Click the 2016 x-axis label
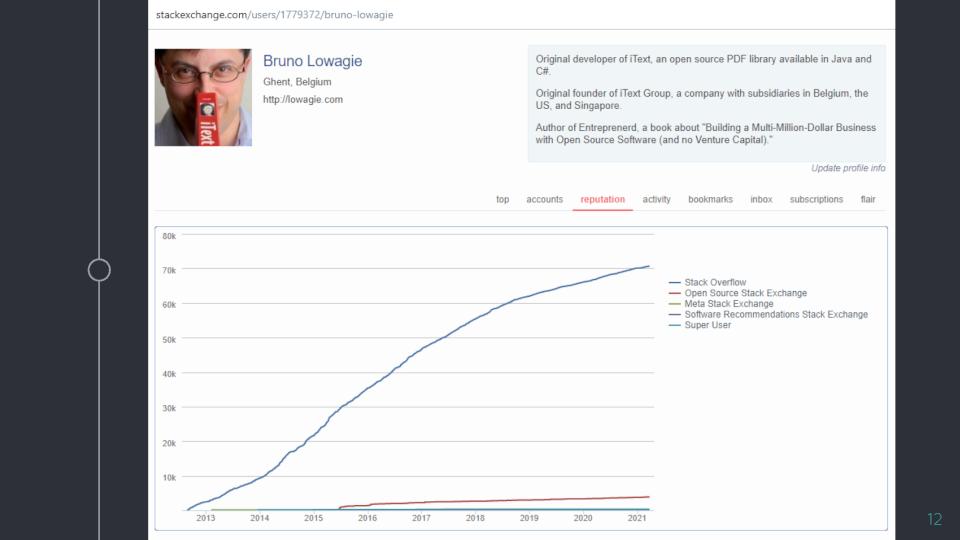 pyautogui.click(x=367, y=518)
